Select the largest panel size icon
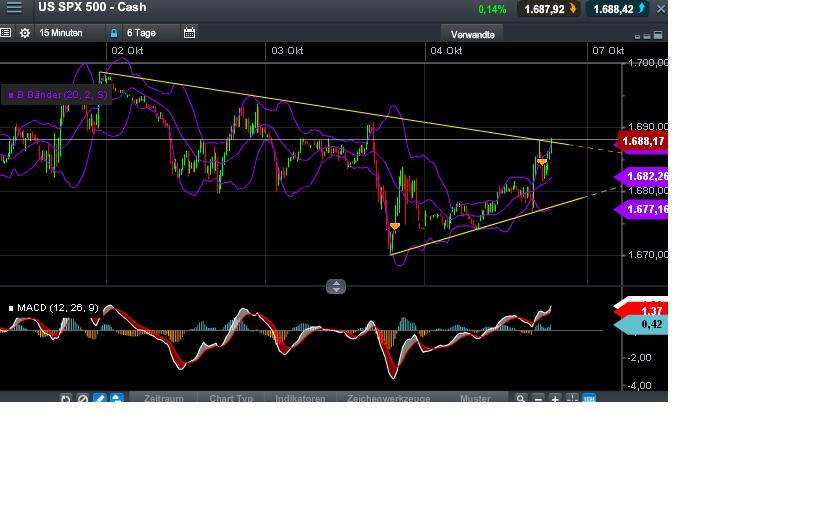This screenshot has width=840, height=525. click(658, 35)
